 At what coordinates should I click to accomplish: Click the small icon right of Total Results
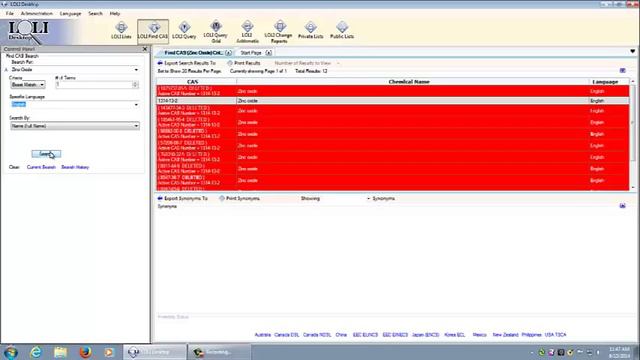tap(622, 71)
